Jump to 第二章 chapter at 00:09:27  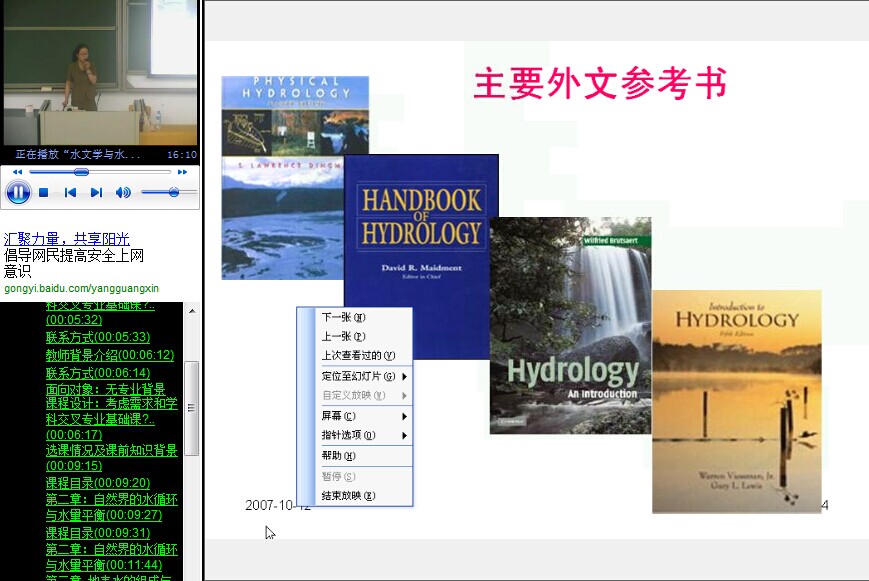pyautogui.click(x=111, y=507)
